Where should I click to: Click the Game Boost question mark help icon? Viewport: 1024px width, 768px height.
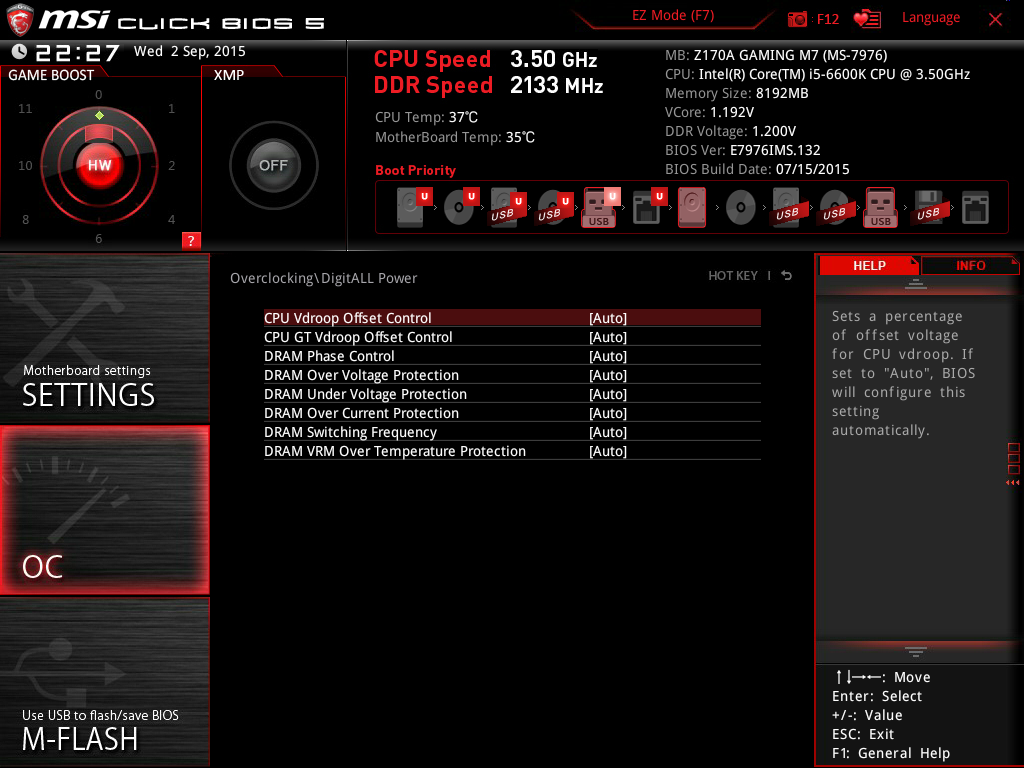[x=191, y=240]
